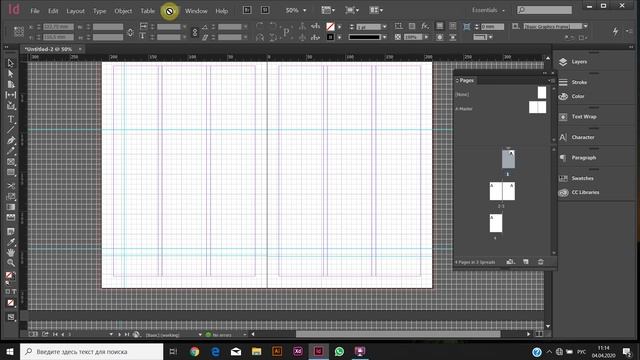Select the Type tool

11,120
